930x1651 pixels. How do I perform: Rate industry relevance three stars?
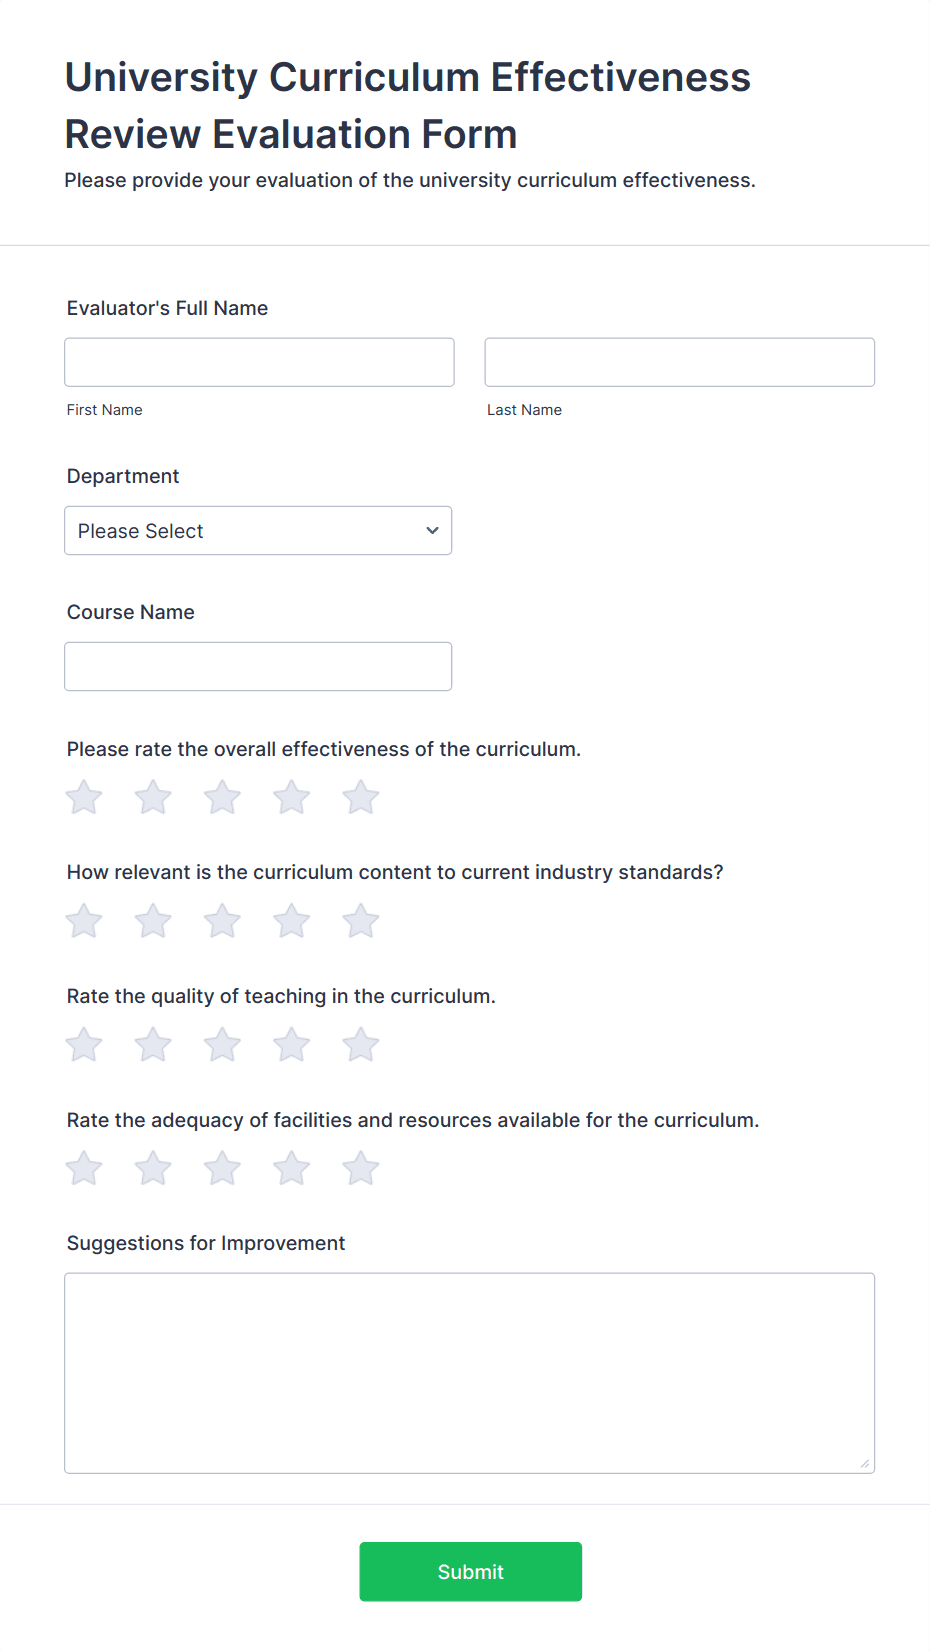point(222,921)
